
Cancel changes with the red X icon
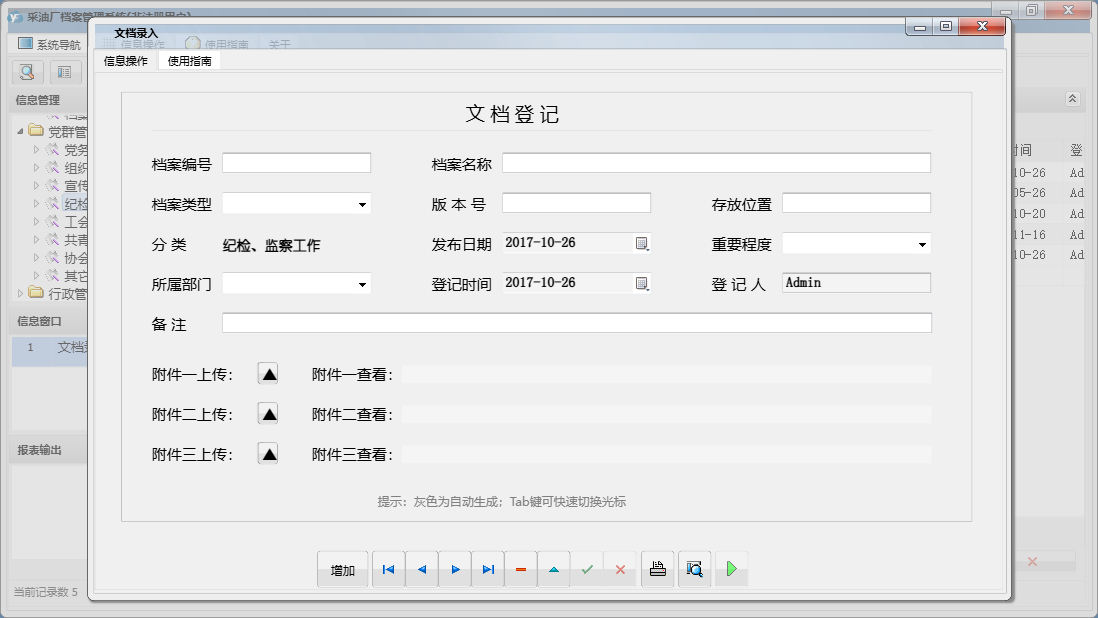[620, 568]
